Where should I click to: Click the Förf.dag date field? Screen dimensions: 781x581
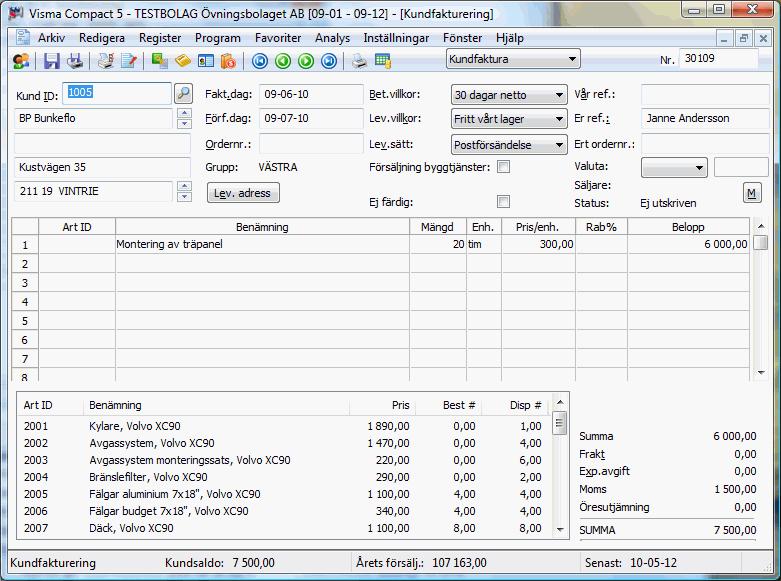(311, 119)
